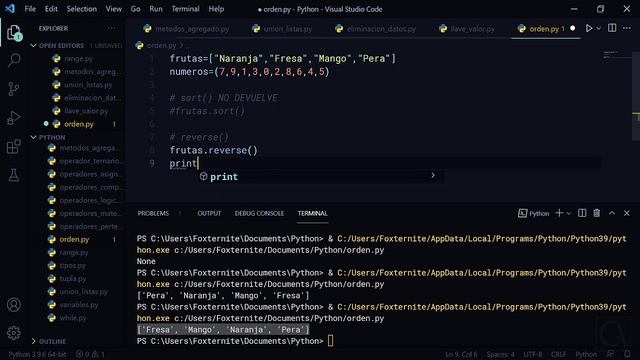Viewport: 640px width, 360px height.
Task: Switch to llave_valor.py editor tab
Action: click(467, 29)
